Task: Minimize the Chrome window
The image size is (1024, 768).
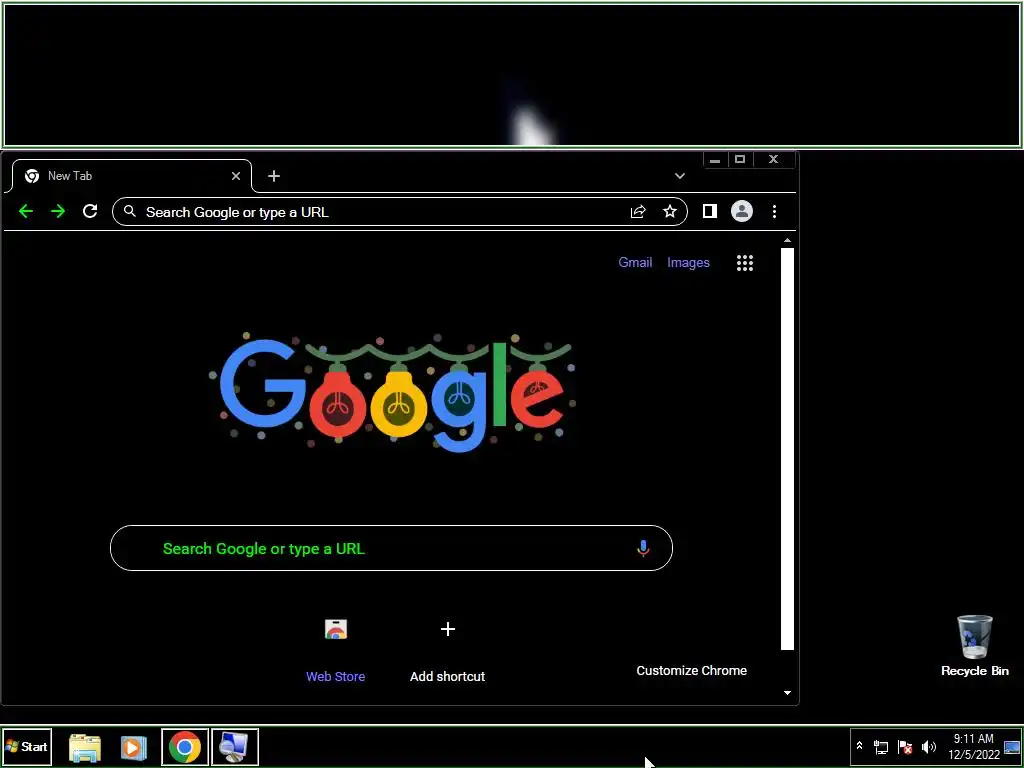Action: click(715, 159)
